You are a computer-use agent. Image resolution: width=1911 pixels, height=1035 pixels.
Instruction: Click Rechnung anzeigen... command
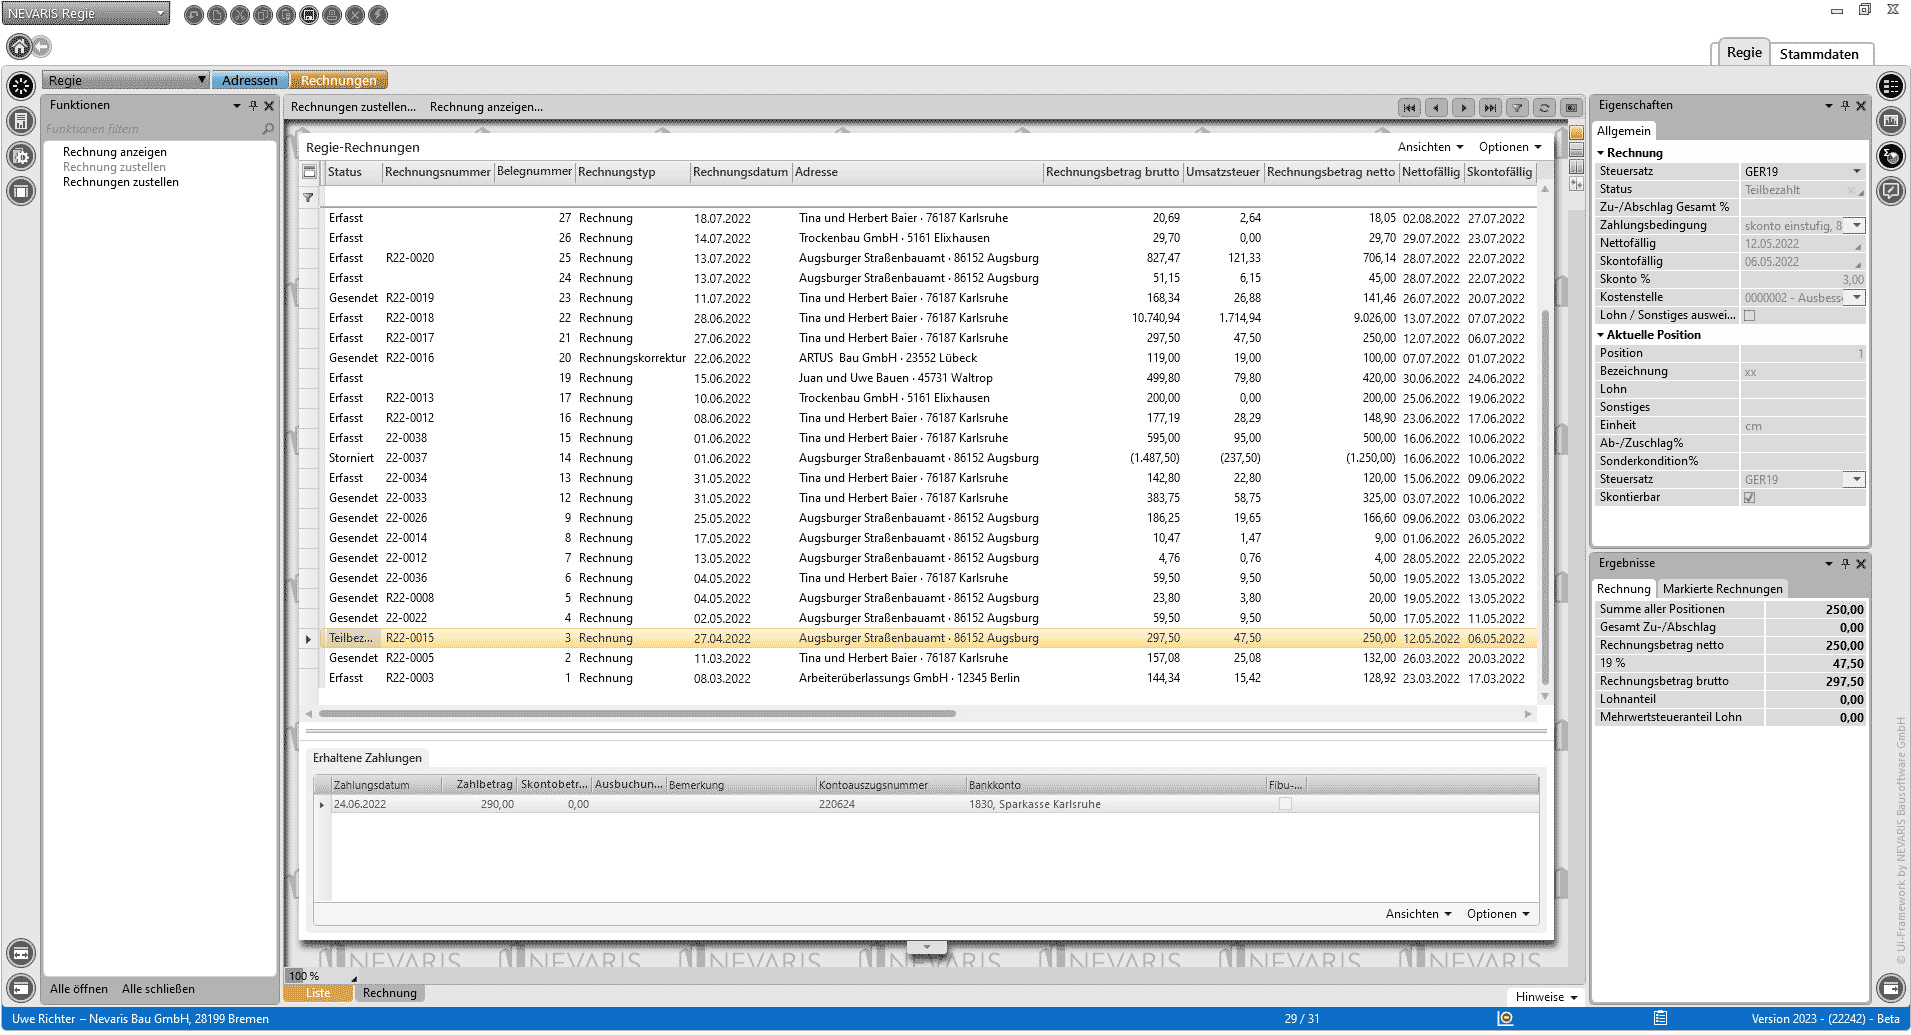[486, 107]
